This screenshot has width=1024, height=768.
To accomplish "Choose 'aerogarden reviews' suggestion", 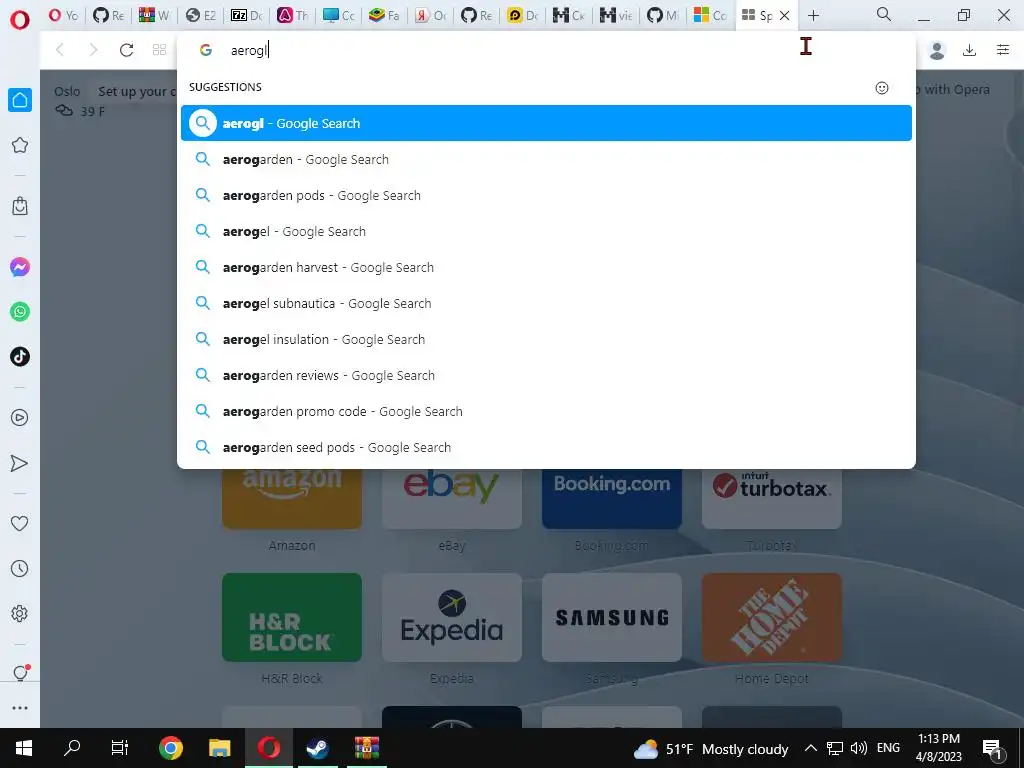I will tap(546, 376).
